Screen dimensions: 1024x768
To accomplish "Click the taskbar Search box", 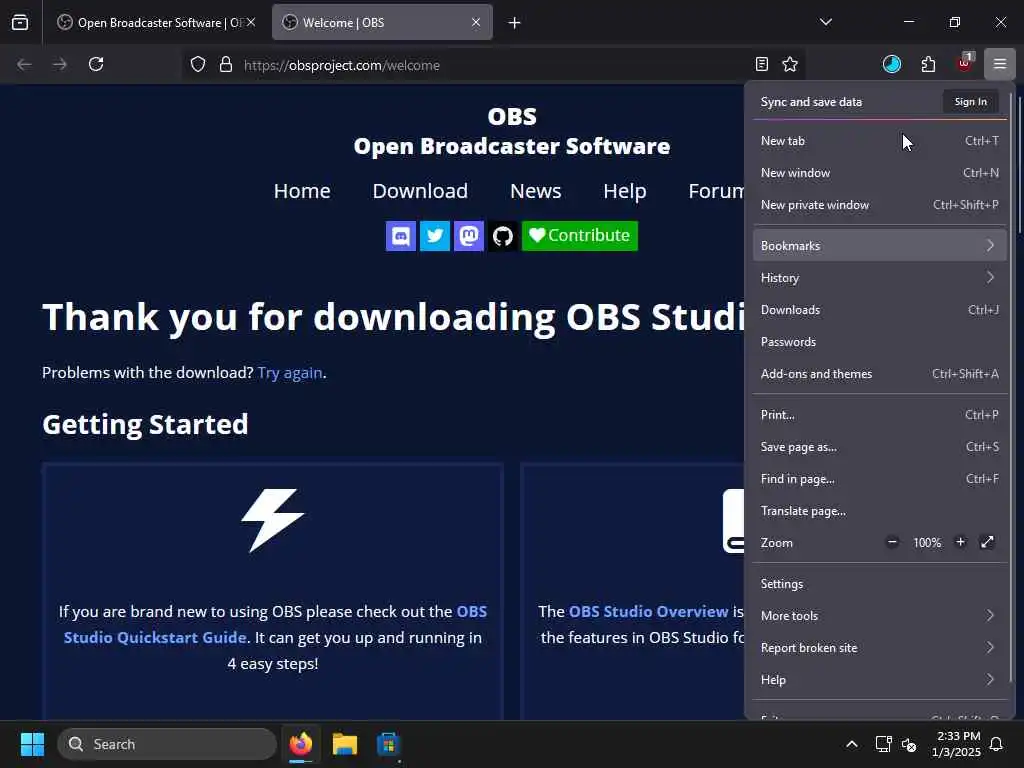I will [167, 744].
